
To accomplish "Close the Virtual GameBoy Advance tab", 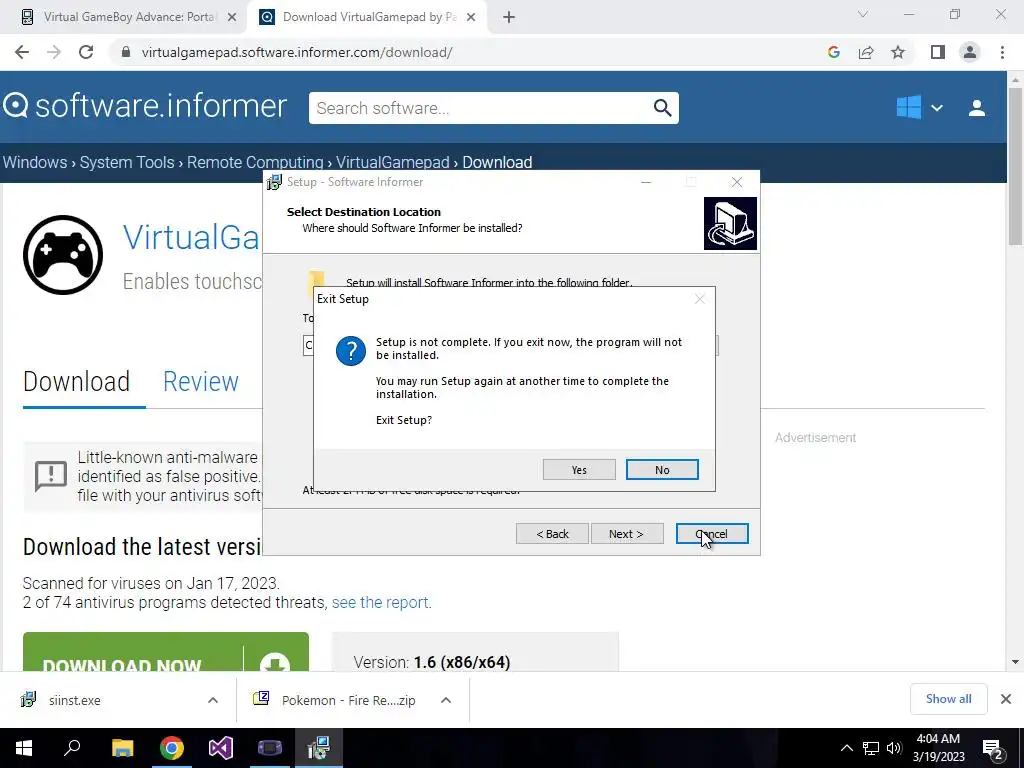I will [232, 18].
